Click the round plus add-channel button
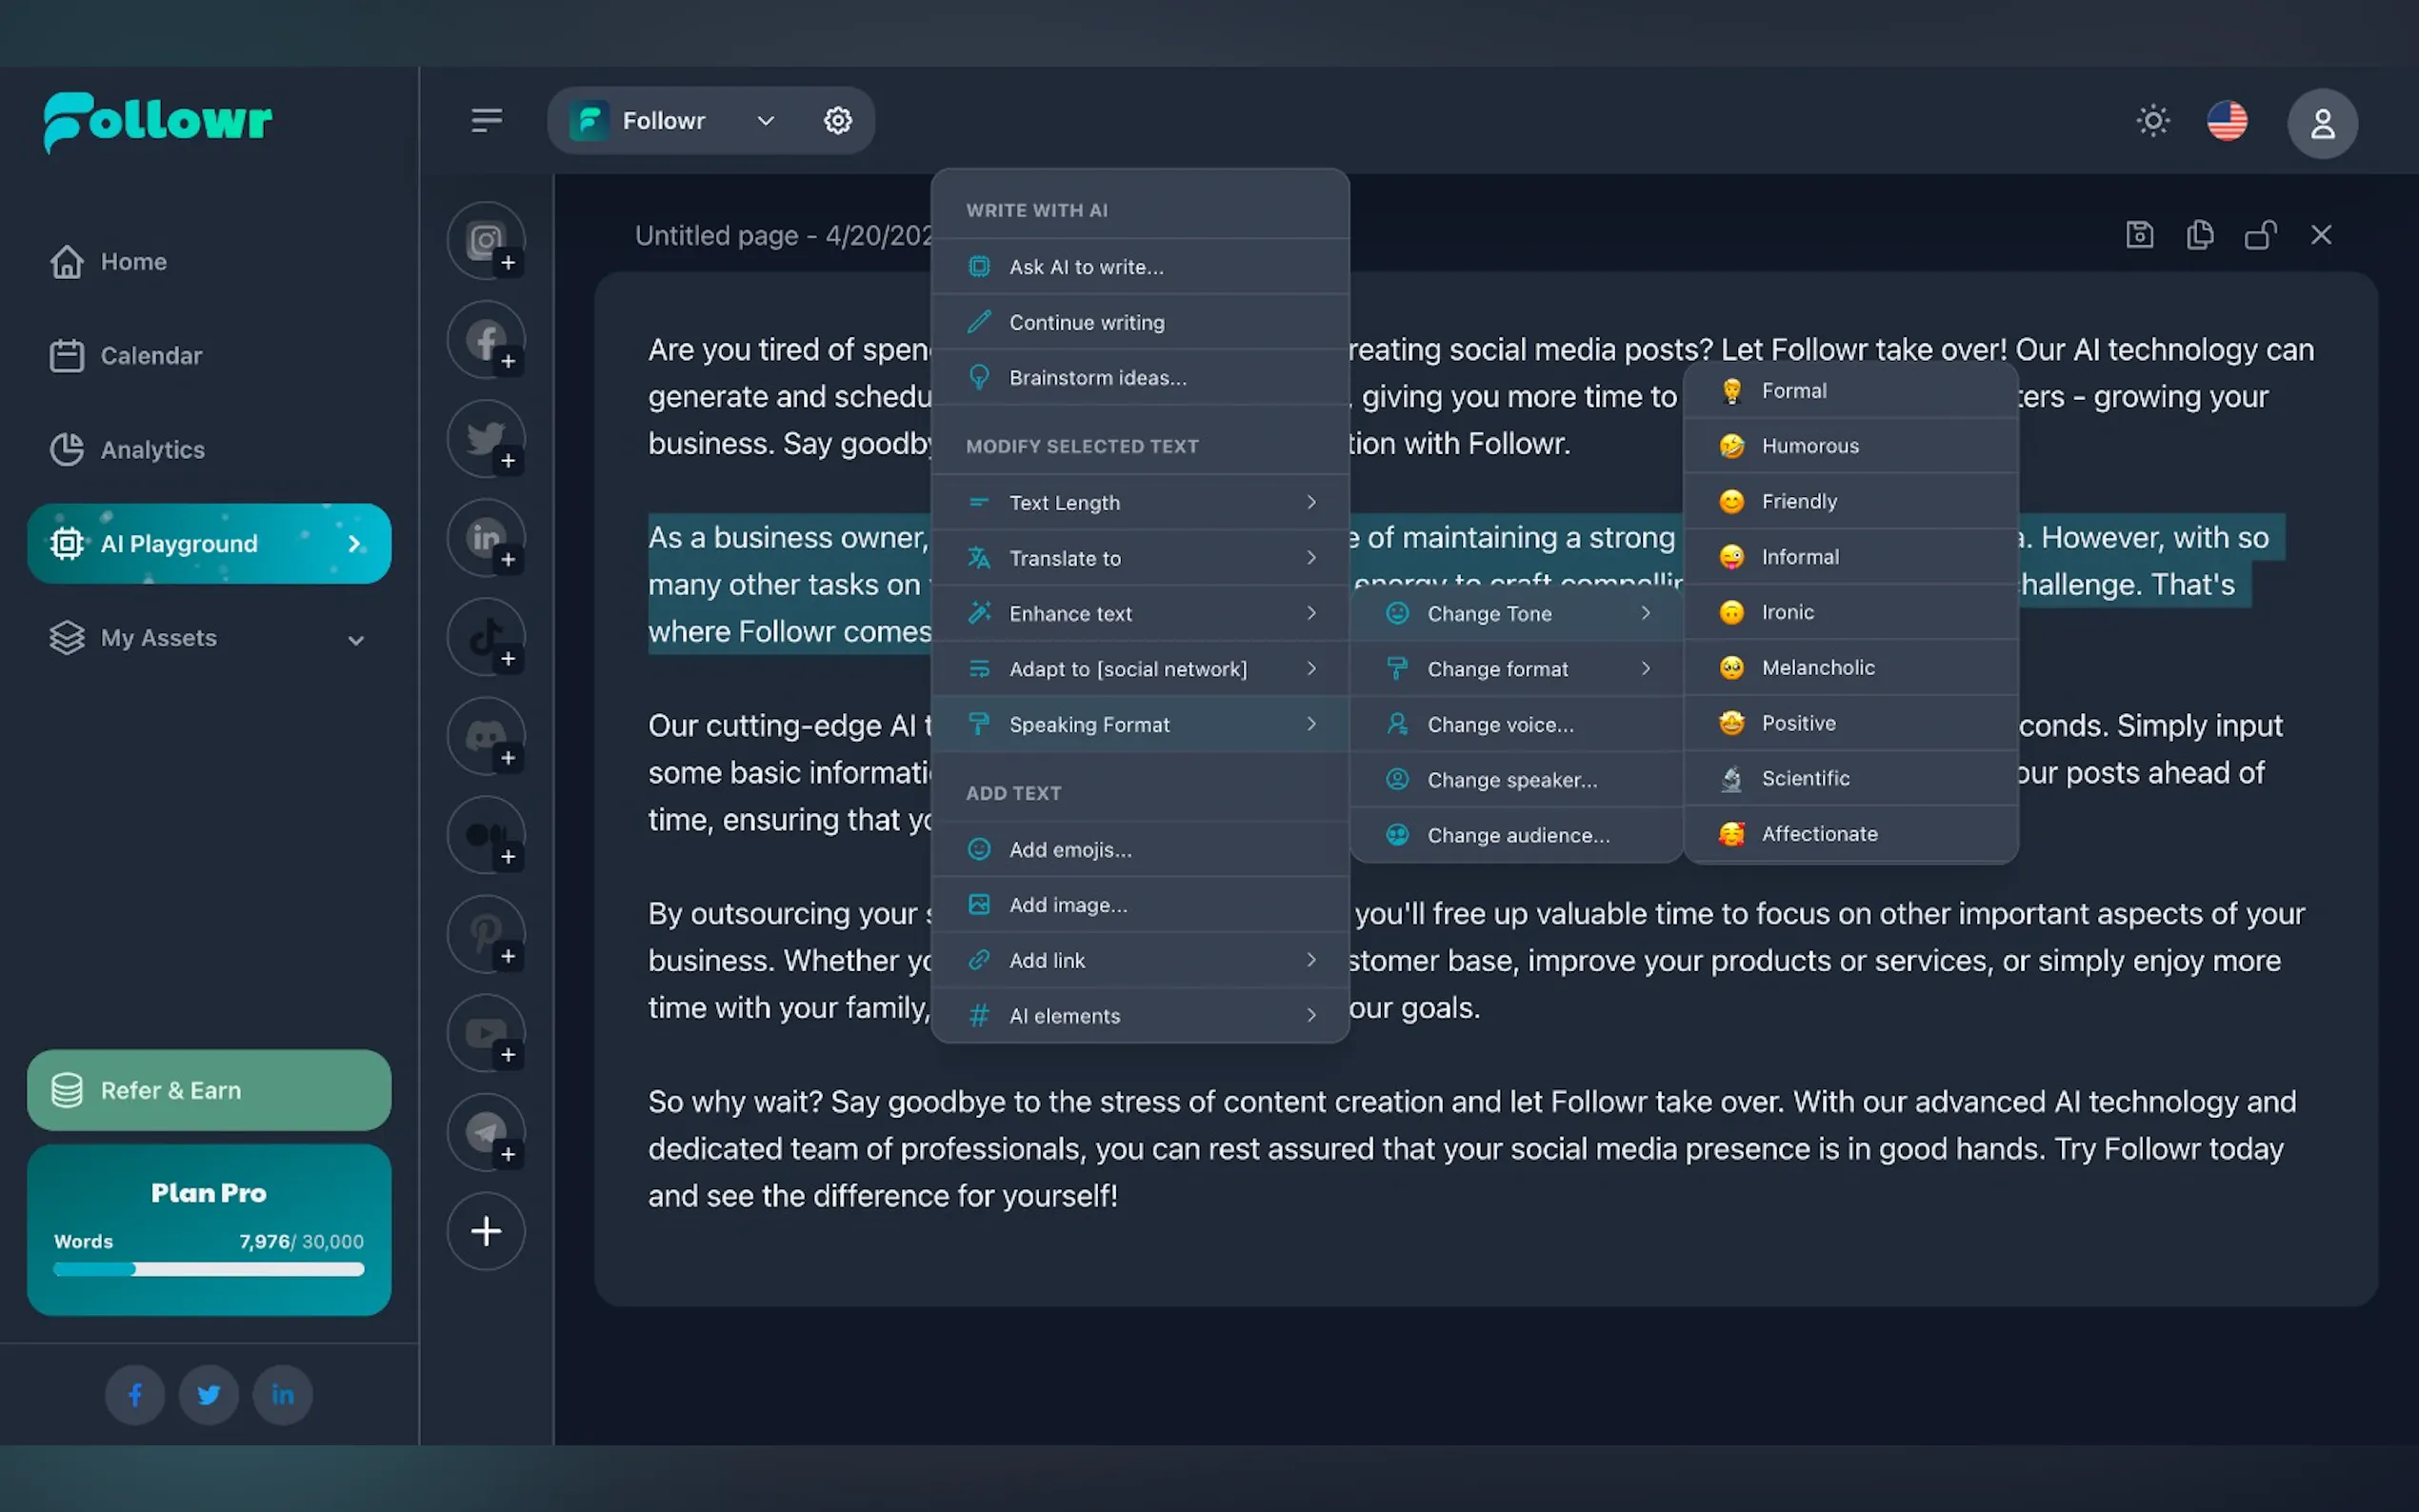 pyautogui.click(x=486, y=1231)
